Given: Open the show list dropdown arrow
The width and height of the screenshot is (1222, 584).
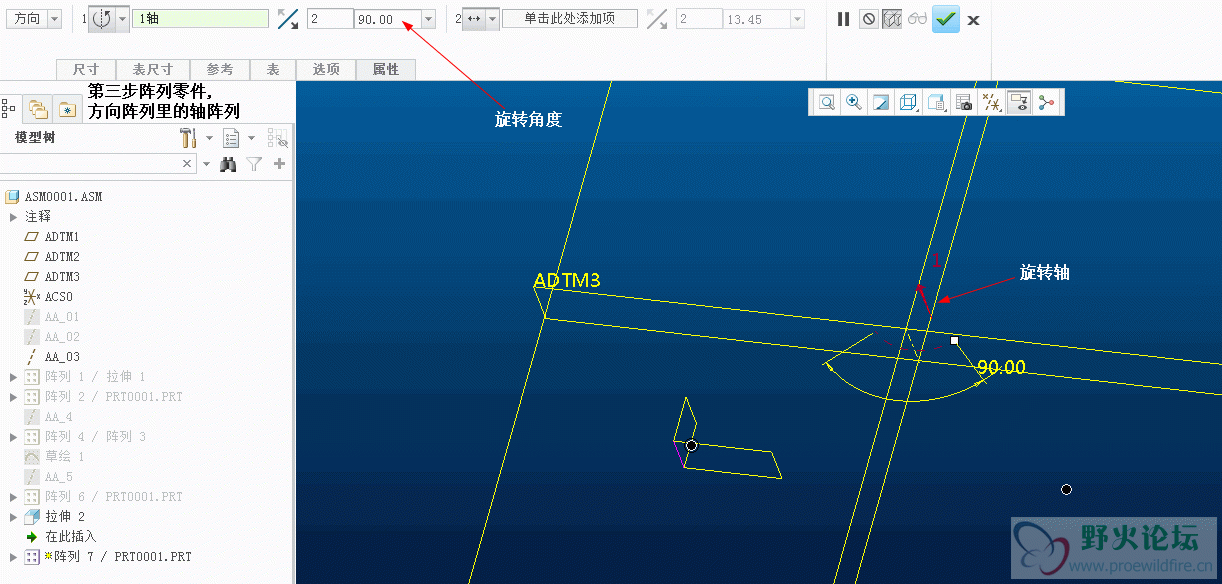Looking at the screenshot, I should [x=252, y=138].
